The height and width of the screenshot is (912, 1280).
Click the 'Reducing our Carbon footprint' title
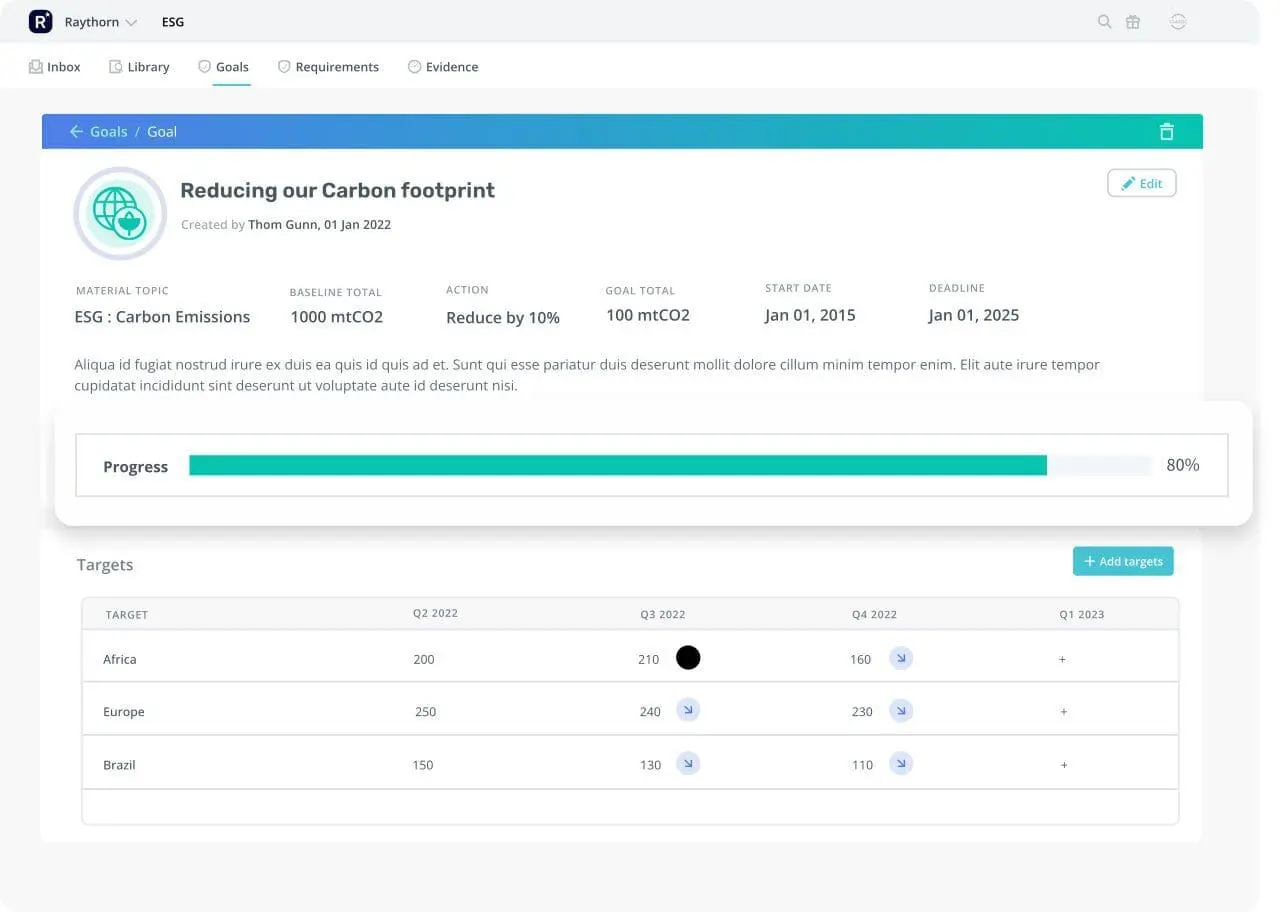click(x=337, y=190)
